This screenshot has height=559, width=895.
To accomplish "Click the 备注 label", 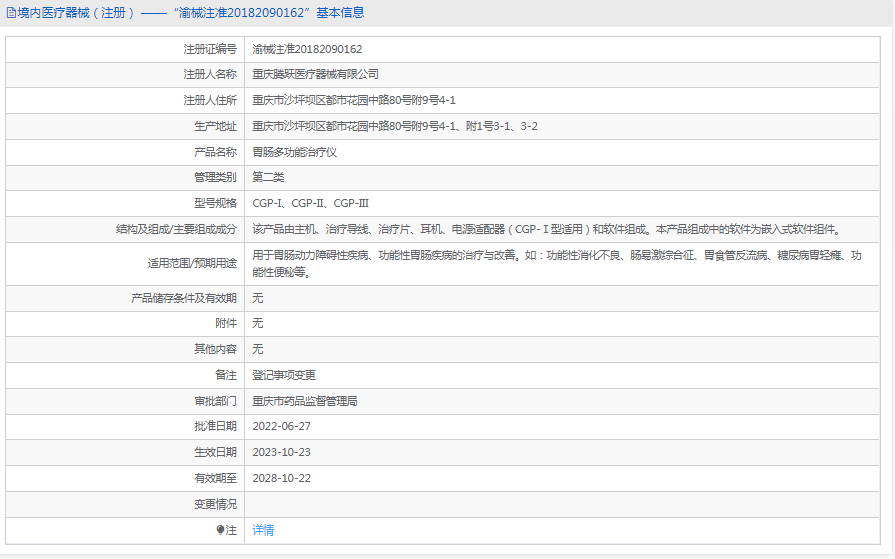I will pos(225,375).
